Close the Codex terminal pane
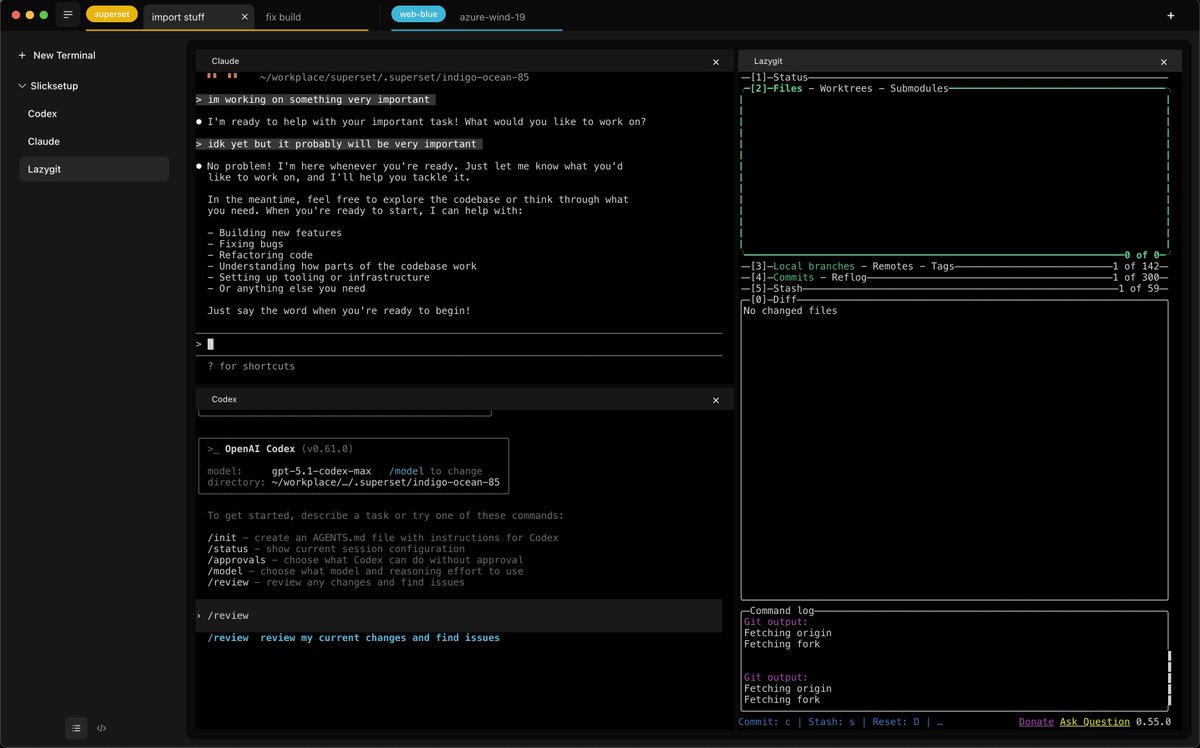Viewport: 1200px width, 748px height. 715,400
